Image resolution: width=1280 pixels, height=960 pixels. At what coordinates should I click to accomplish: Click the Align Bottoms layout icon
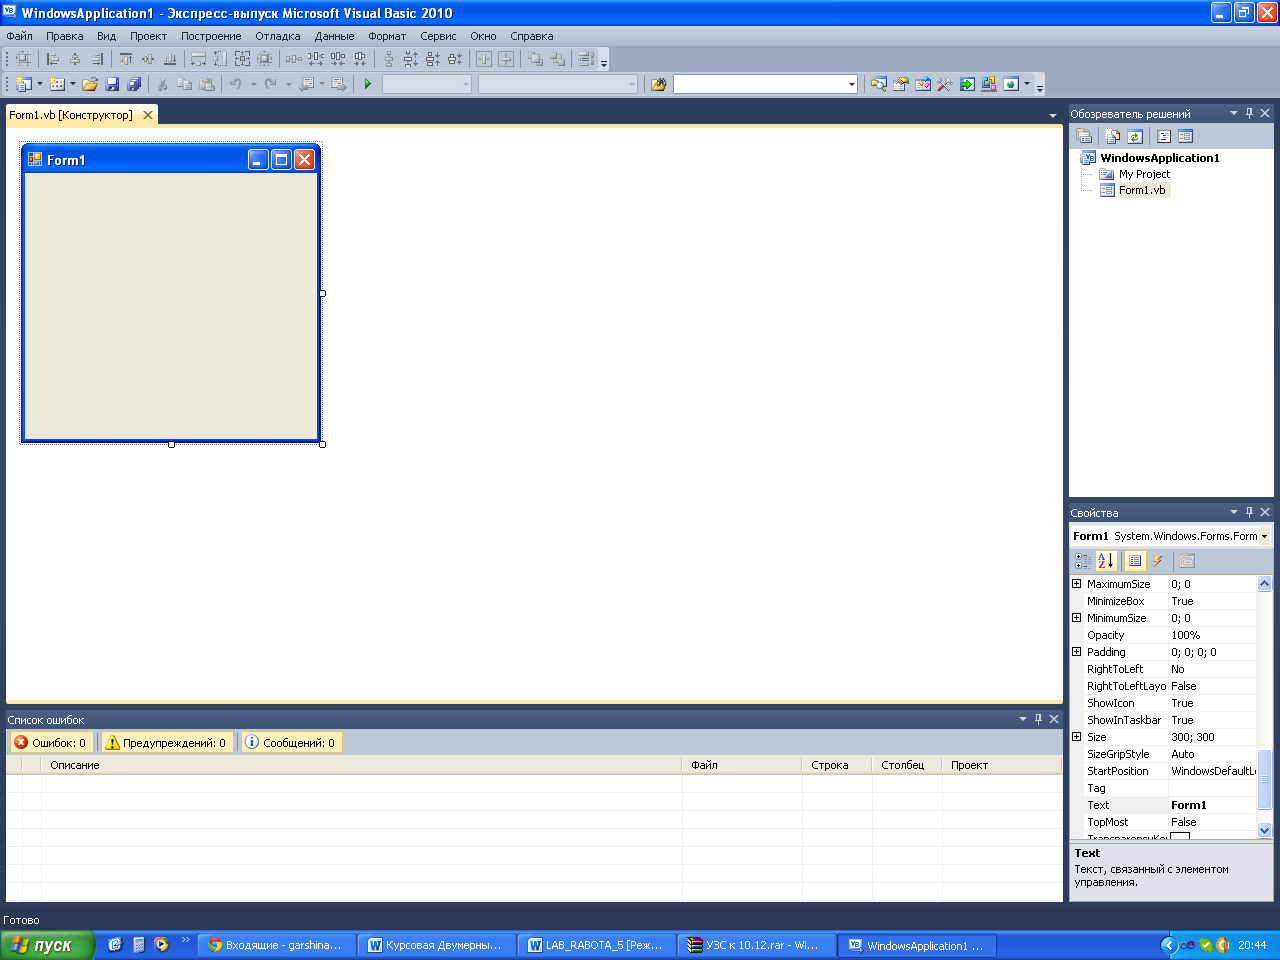click(x=170, y=59)
